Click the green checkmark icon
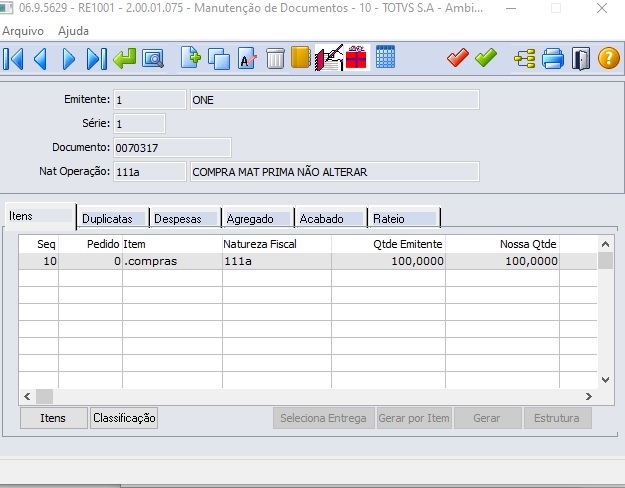Image resolution: width=625 pixels, height=488 pixels. pyautogui.click(x=486, y=57)
